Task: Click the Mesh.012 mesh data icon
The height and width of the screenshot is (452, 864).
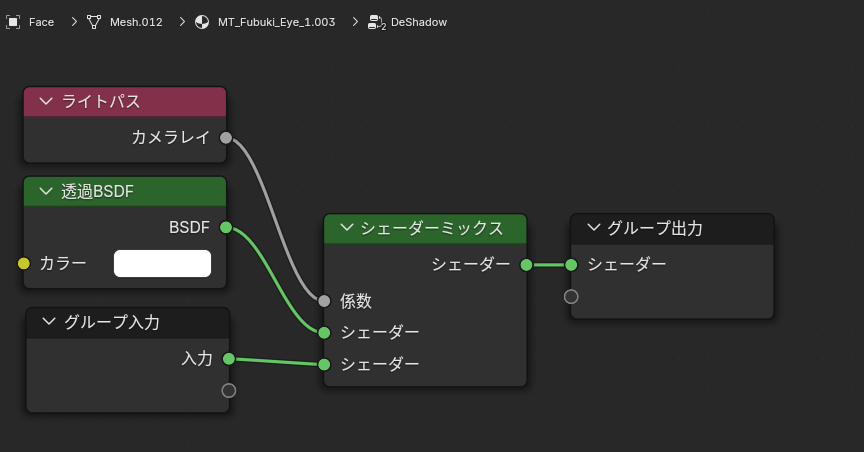Action: pos(94,22)
